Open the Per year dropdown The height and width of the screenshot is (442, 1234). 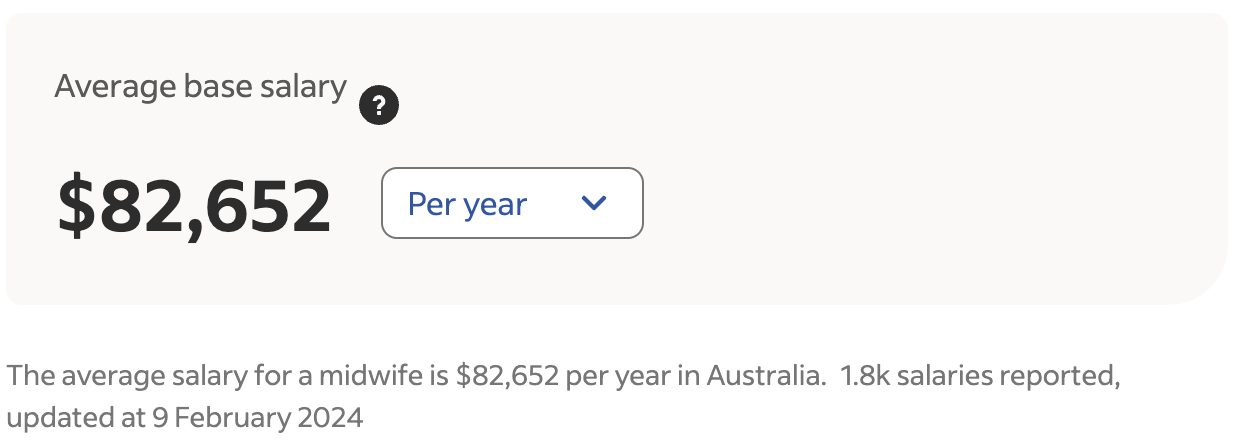click(x=512, y=203)
